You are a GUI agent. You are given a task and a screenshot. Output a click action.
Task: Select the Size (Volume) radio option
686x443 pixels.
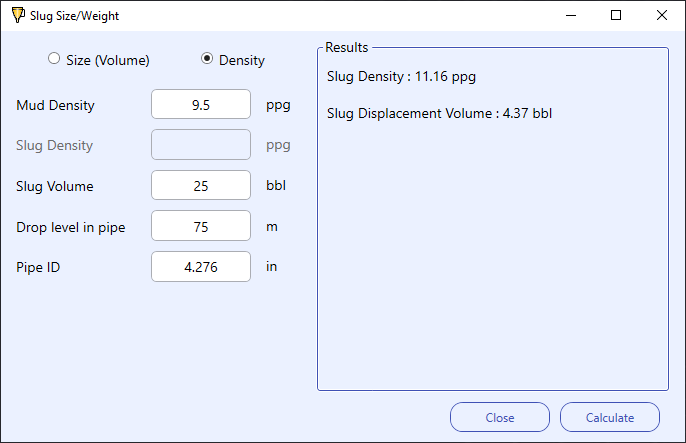(54, 59)
